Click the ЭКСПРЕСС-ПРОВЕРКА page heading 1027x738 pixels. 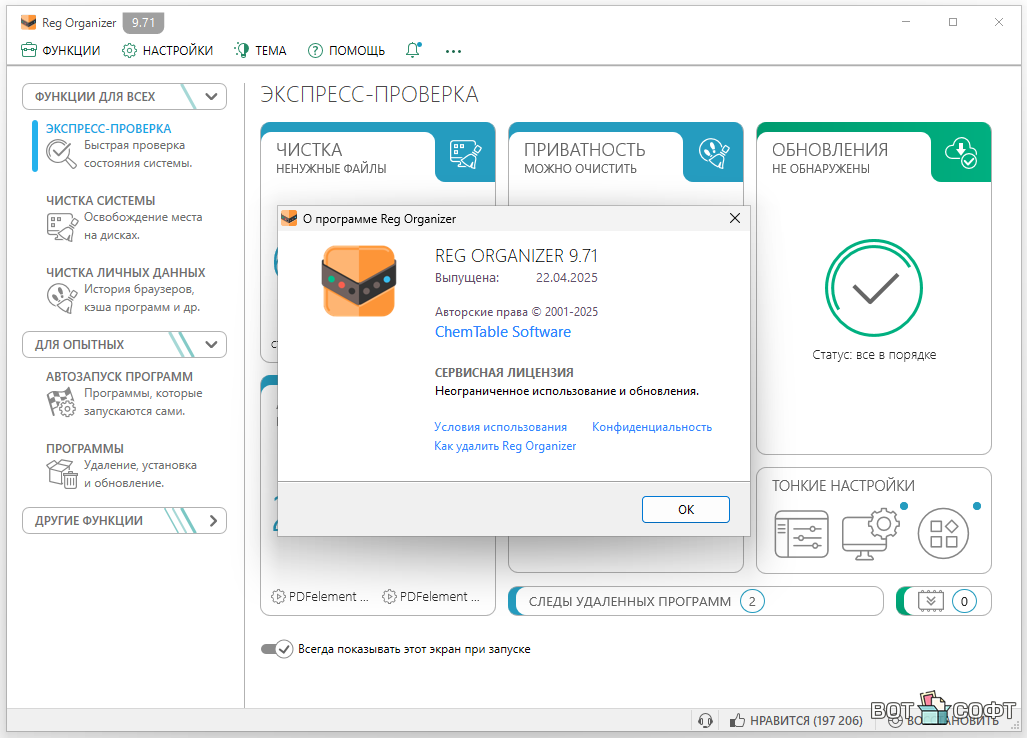pos(369,95)
